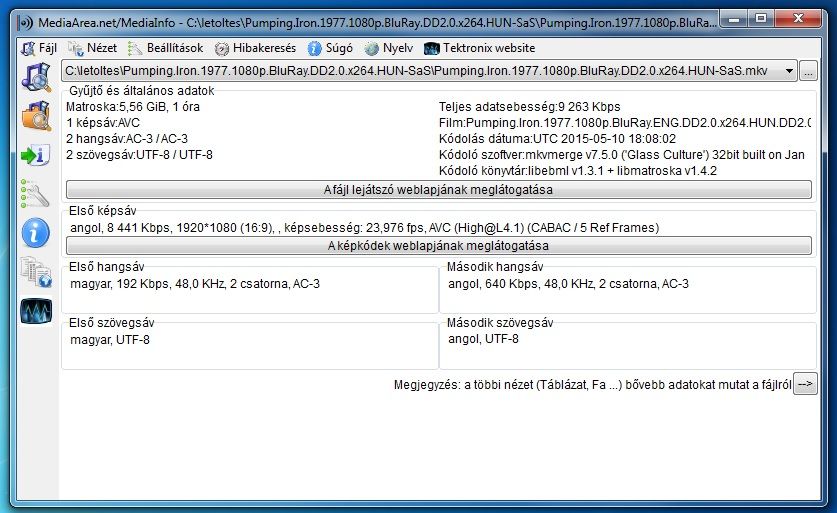Image resolution: width=837 pixels, height=513 pixels.
Task: Click 'A fájl lejátszó weblapjának meglátogatása' button
Action: pos(439,190)
